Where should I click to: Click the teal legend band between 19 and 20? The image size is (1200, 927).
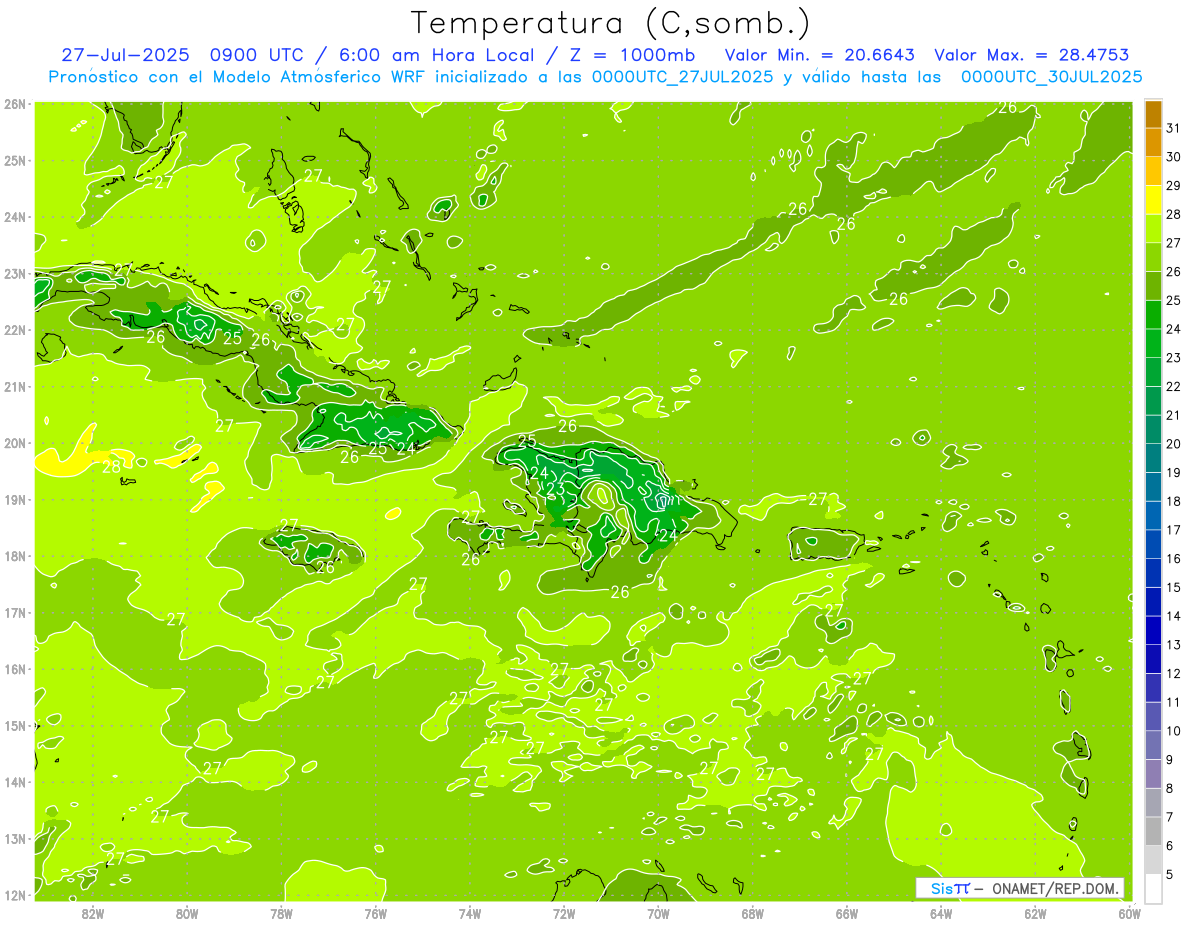click(1153, 458)
